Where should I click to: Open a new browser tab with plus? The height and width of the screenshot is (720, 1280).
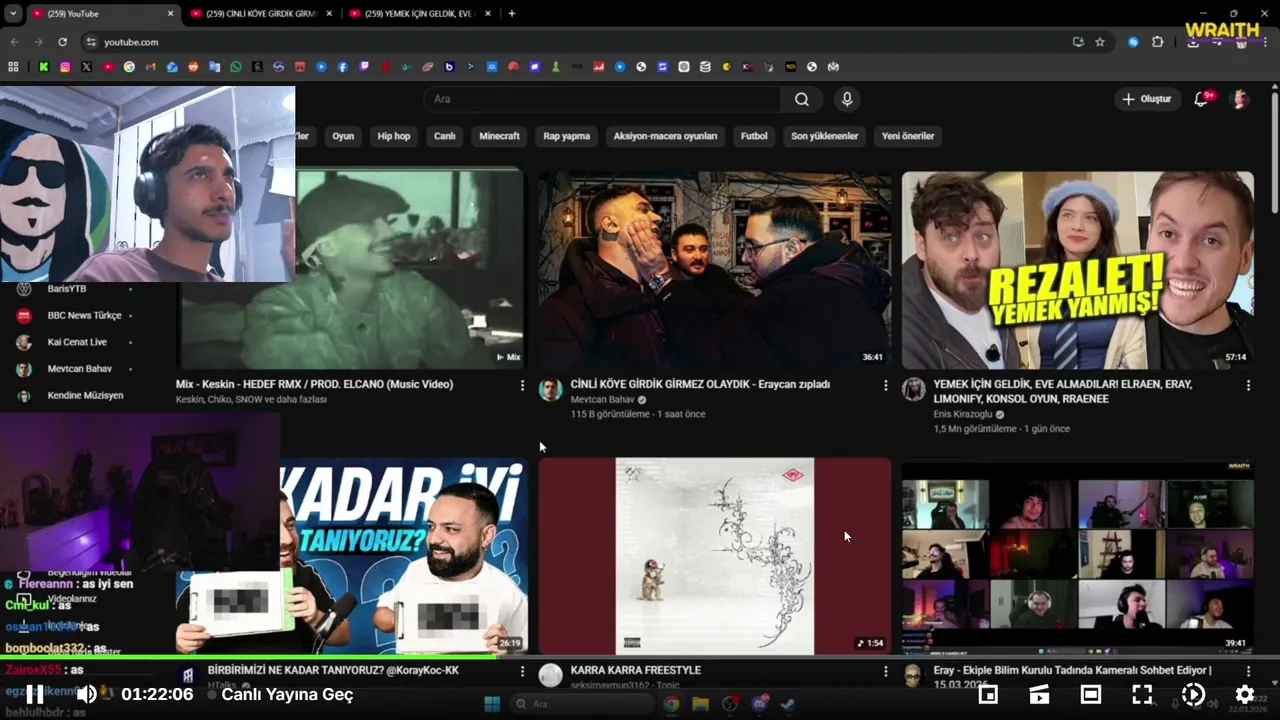[x=512, y=13]
